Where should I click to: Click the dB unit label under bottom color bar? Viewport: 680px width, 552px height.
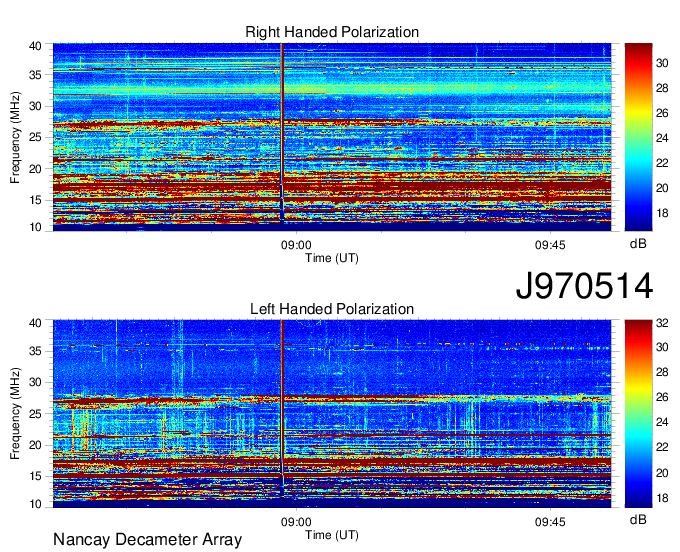[638, 519]
